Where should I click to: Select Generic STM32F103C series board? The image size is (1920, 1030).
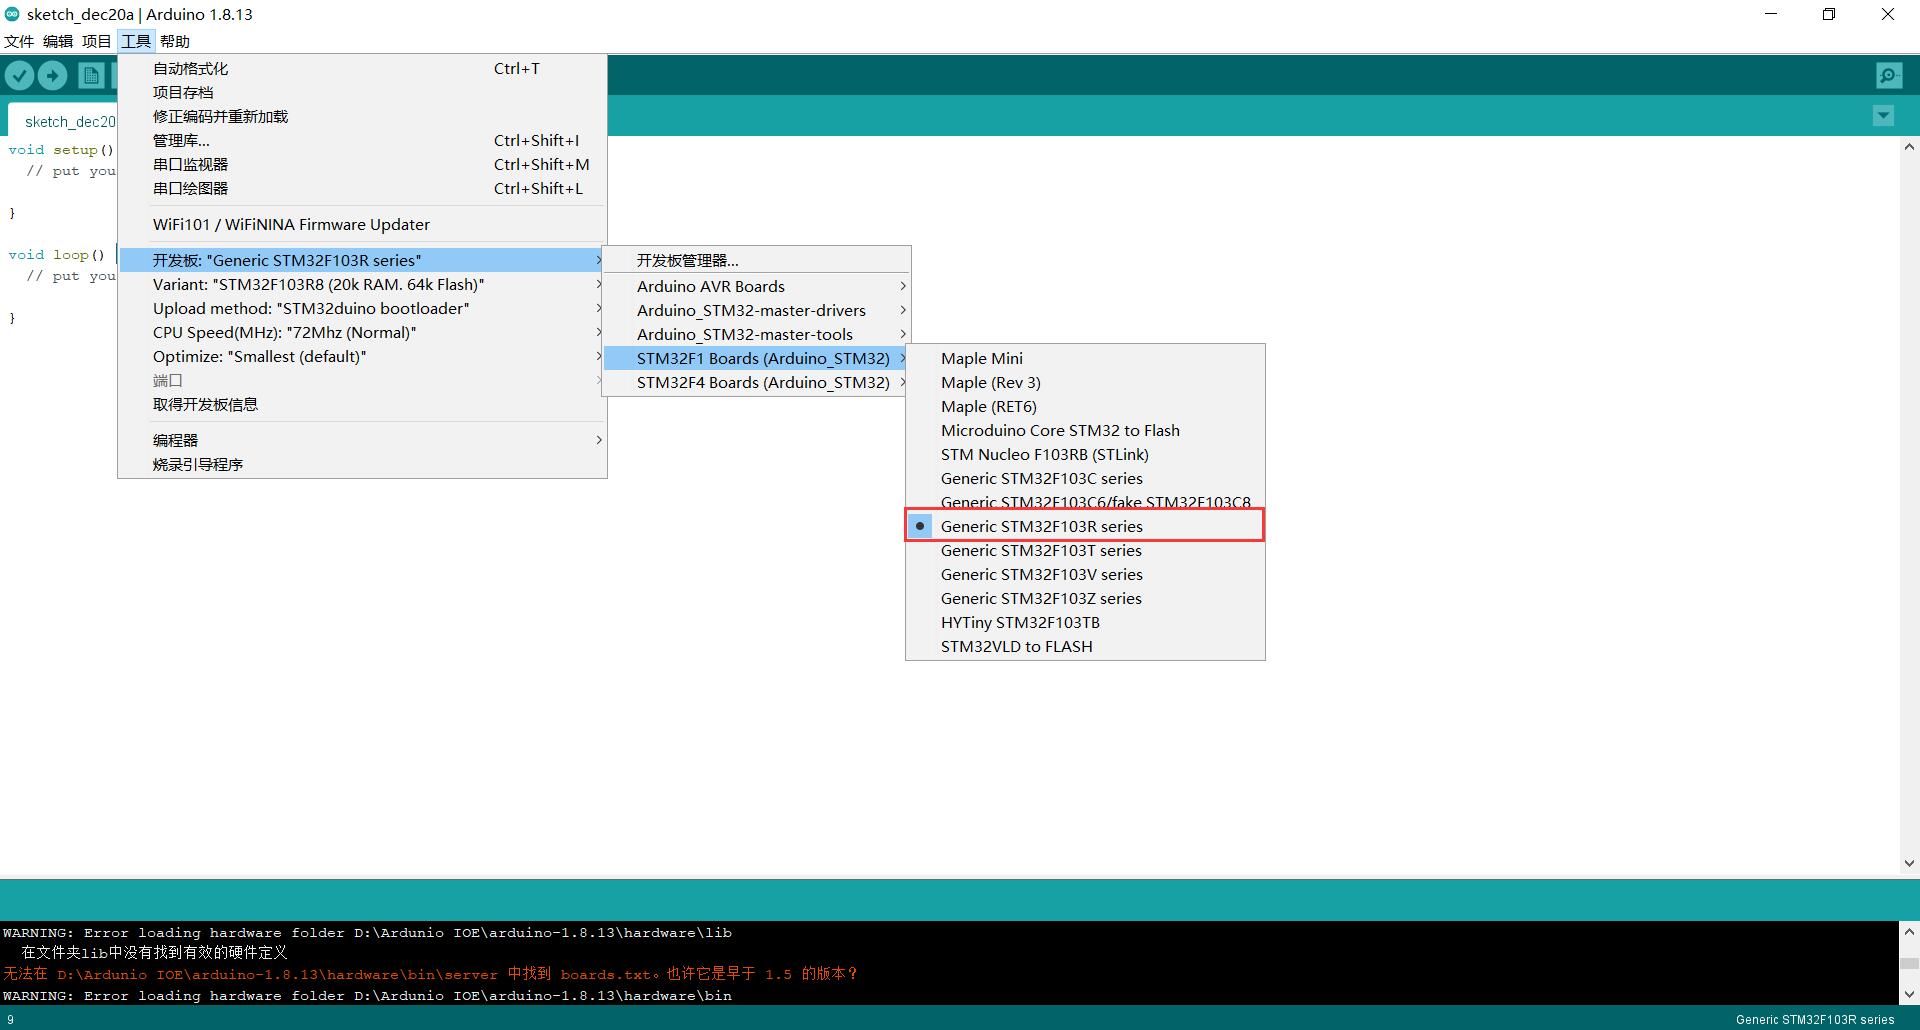(x=1085, y=478)
